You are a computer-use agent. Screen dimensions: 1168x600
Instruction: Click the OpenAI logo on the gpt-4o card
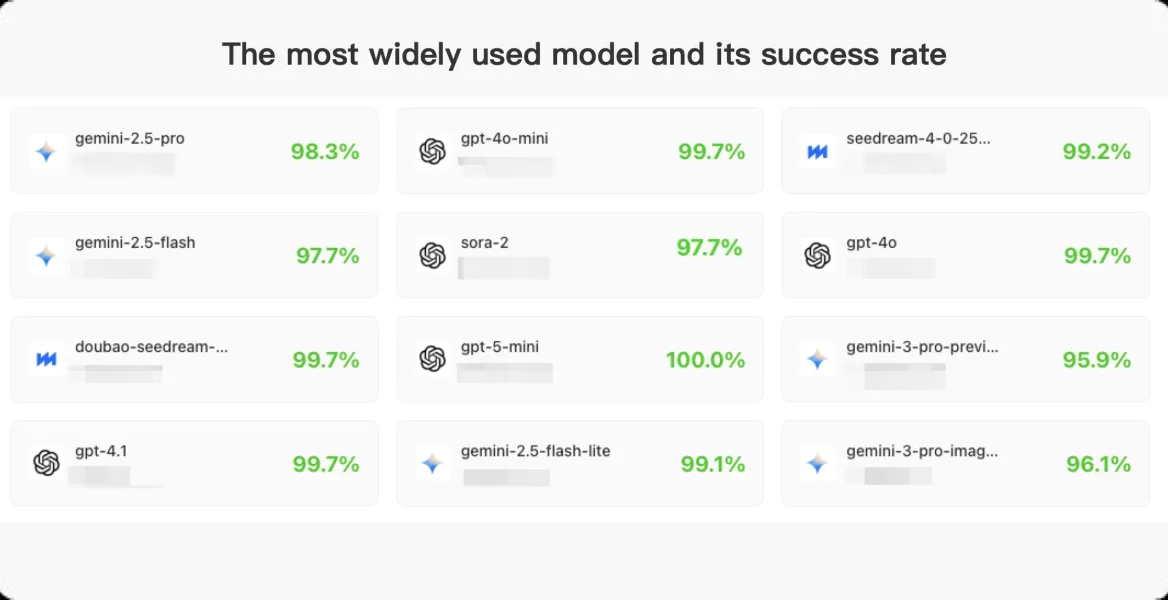816,255
